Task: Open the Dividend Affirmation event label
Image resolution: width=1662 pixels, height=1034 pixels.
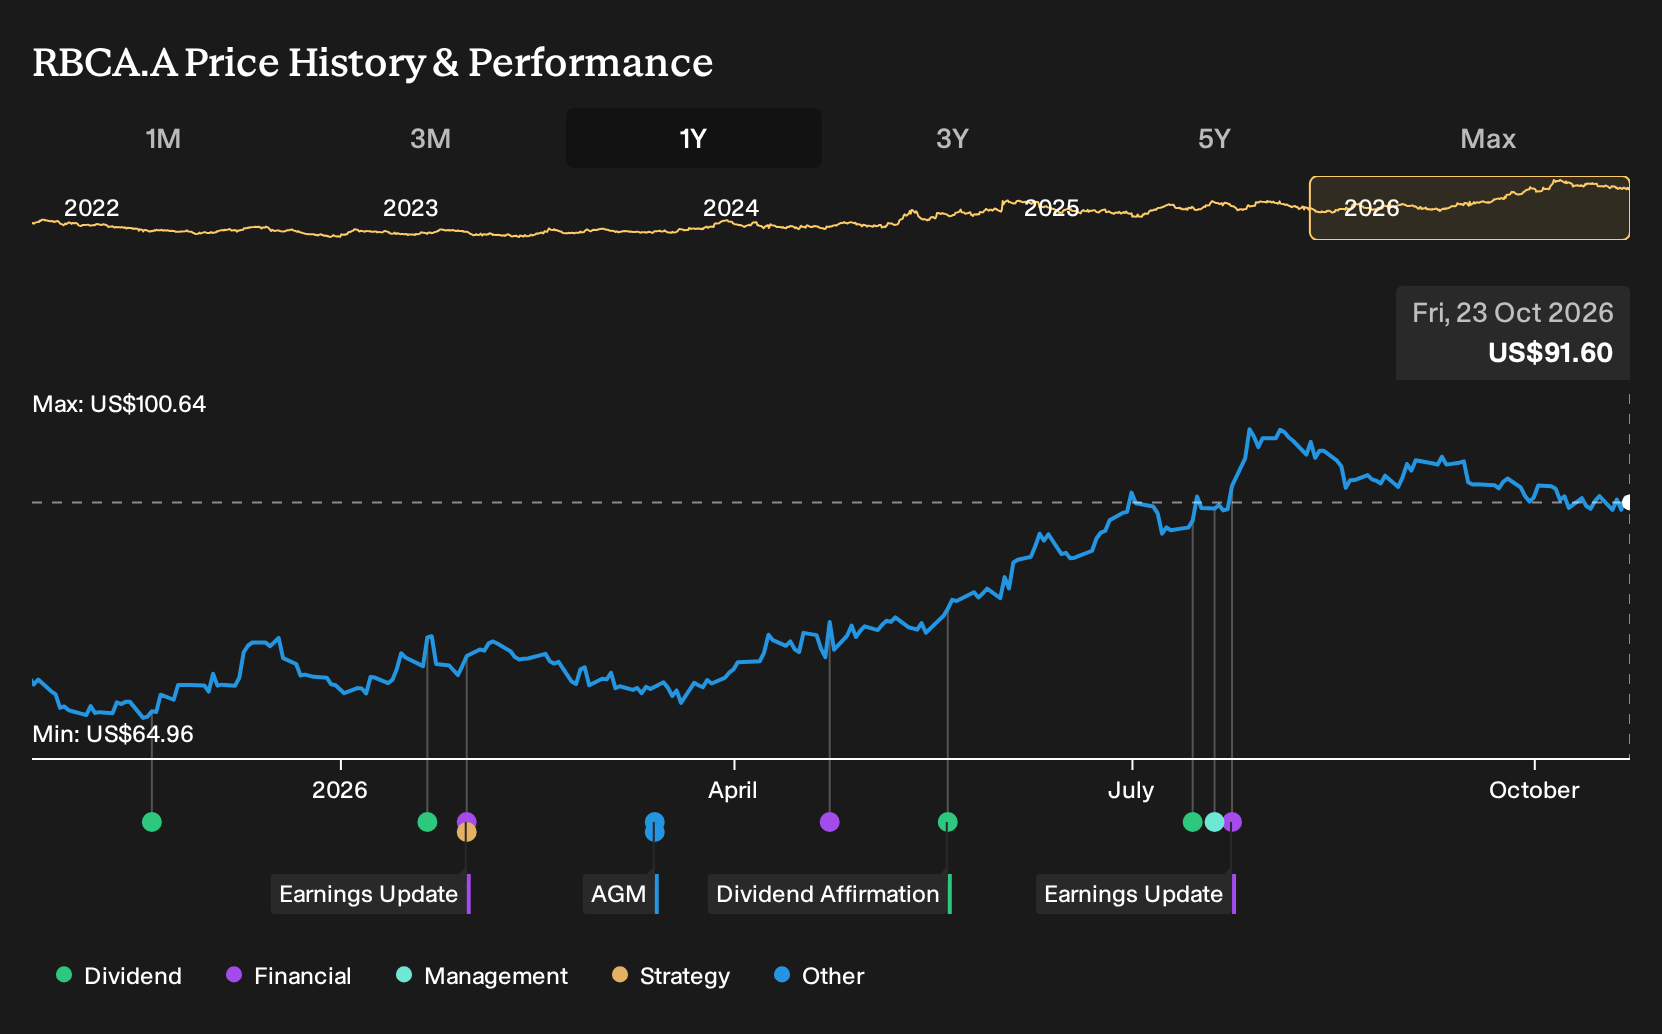Action: [830, 894]
